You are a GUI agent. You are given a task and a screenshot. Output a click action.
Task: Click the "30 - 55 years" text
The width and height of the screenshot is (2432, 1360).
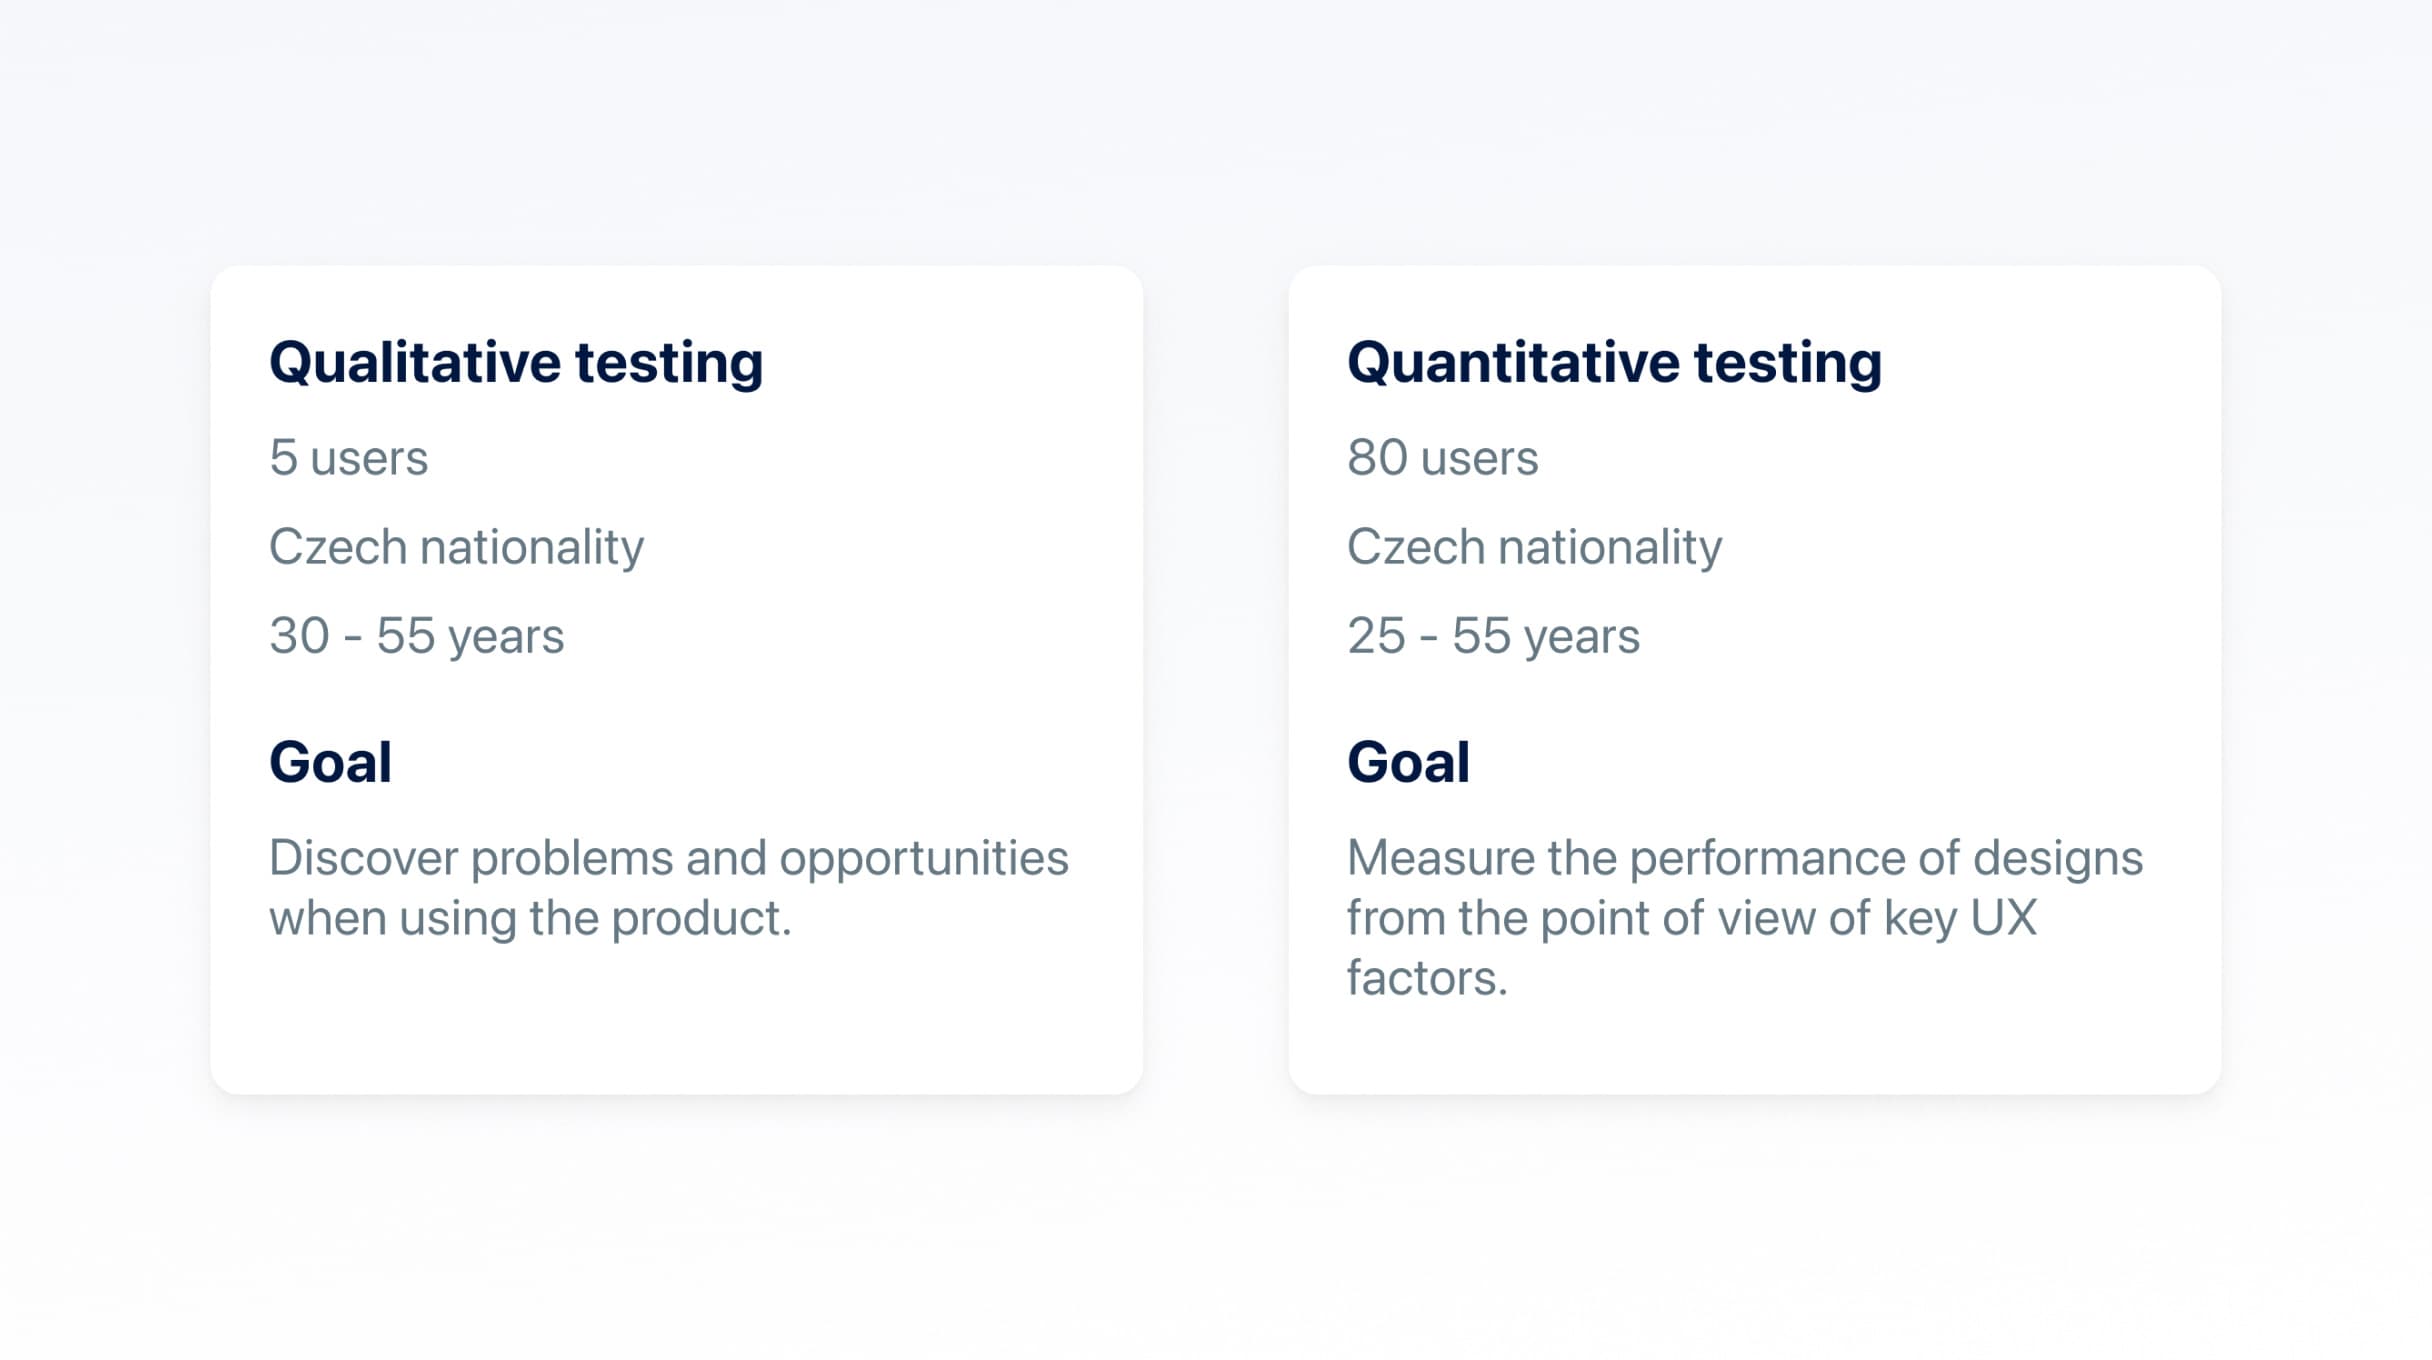pyautogui.click(x=416, y=636)
